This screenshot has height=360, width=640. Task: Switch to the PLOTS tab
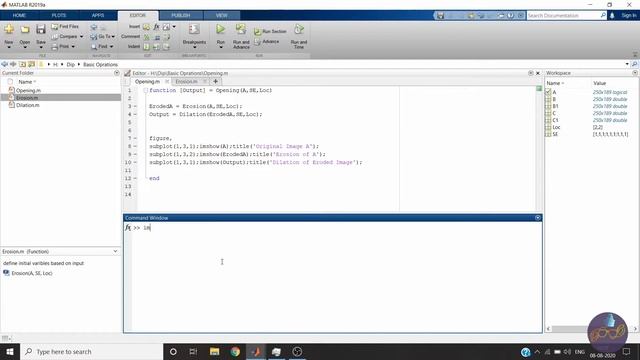[59, 16]
